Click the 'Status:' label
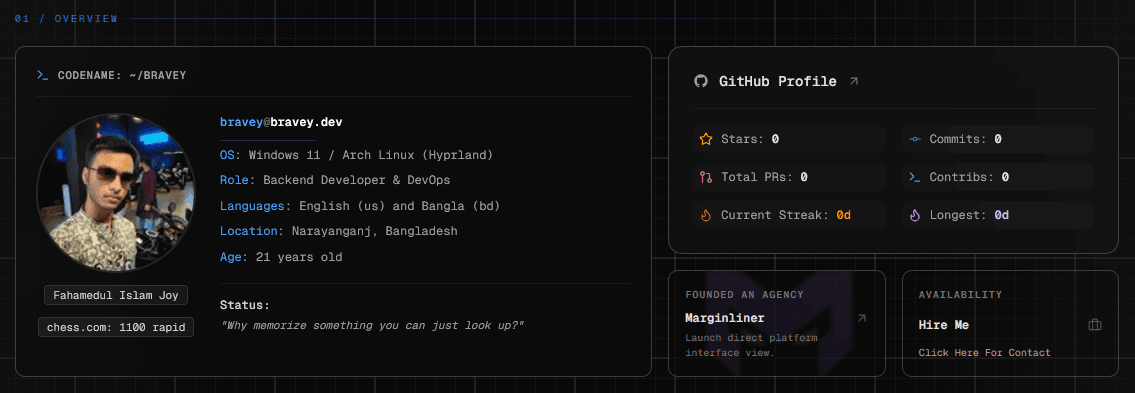1135x393 pixels. pyautogui.click(x=245, y=305)
